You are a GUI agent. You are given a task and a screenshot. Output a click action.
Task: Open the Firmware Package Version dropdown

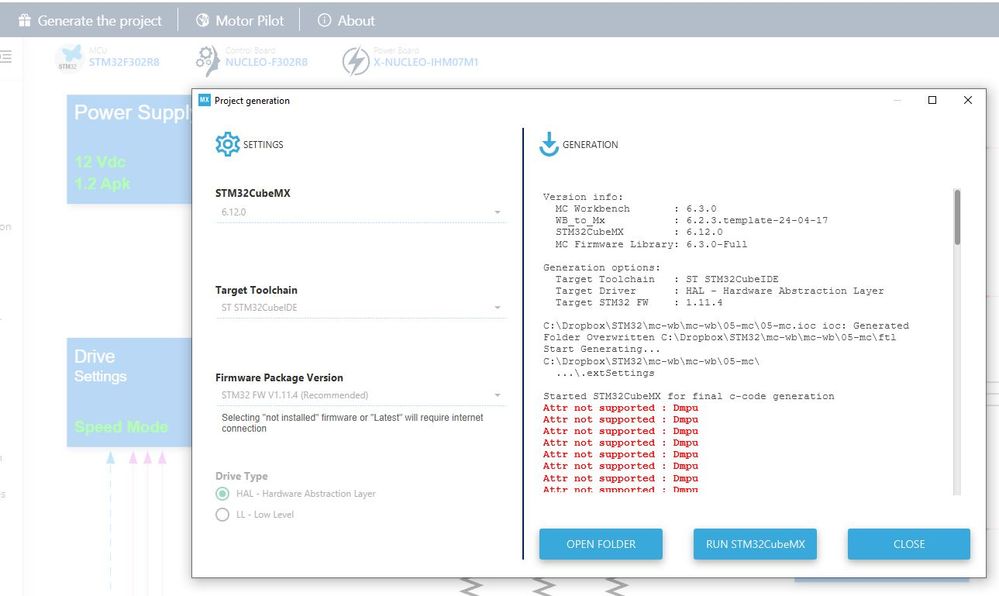[x=361, y=395]
